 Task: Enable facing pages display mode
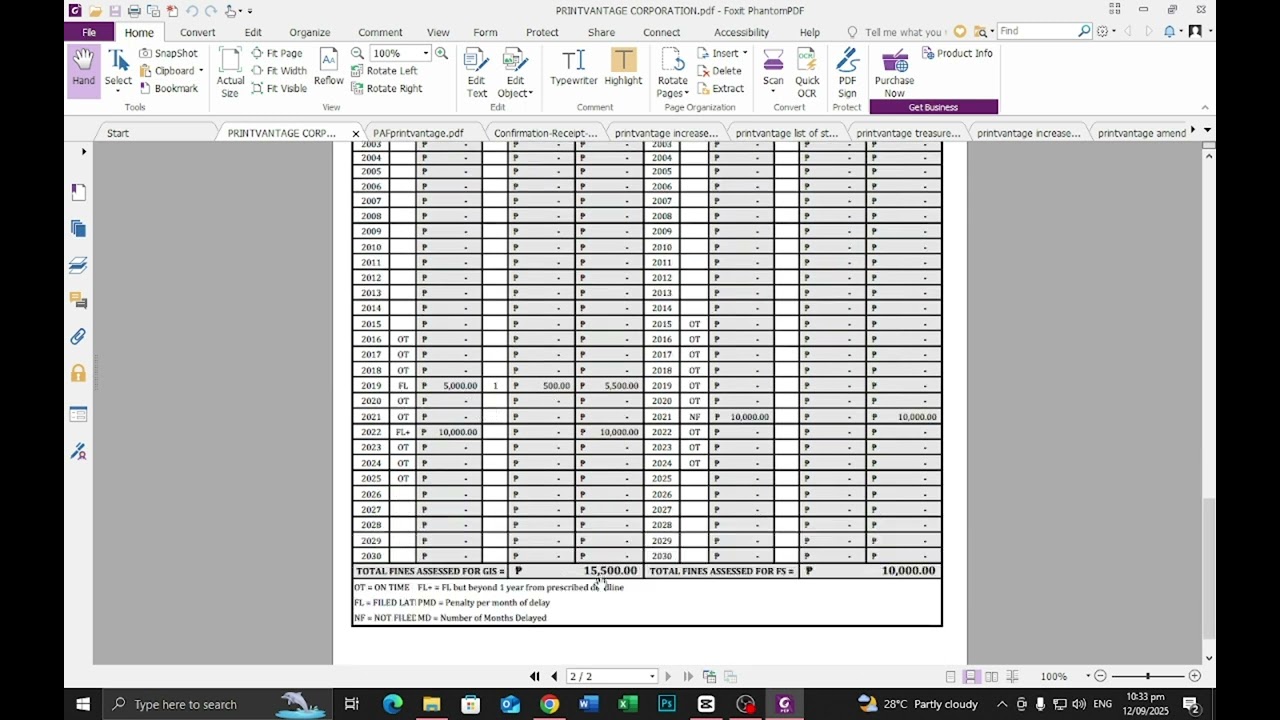(x=991, y=677)
